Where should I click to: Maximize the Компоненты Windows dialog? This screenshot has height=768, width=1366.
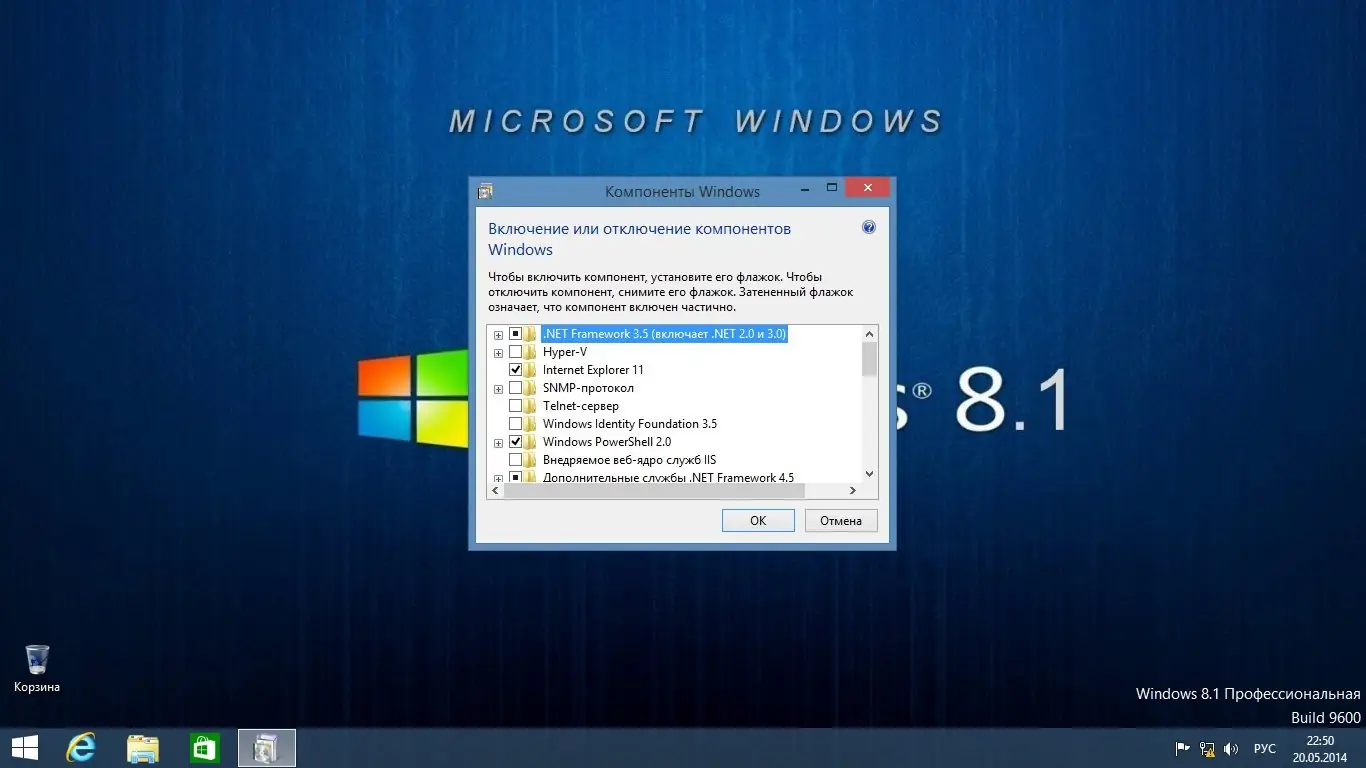click(832, 188)
